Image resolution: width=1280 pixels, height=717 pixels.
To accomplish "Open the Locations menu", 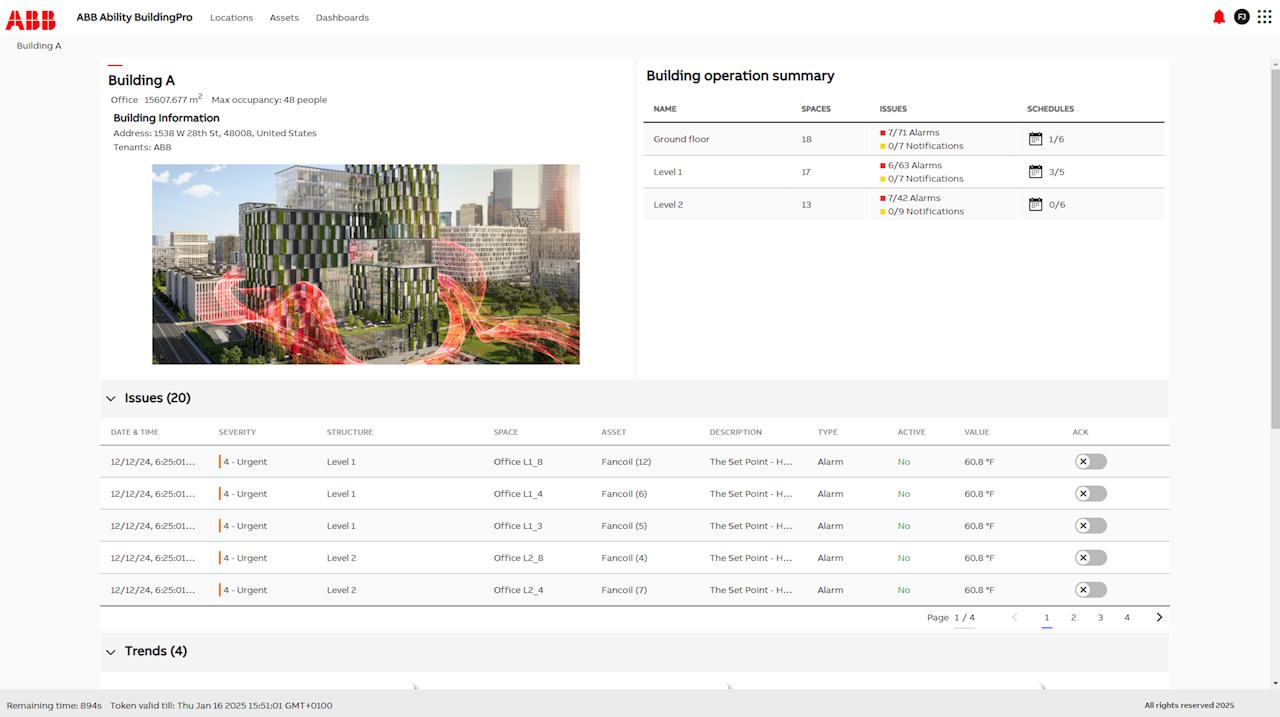I will [x=231, y=17].
